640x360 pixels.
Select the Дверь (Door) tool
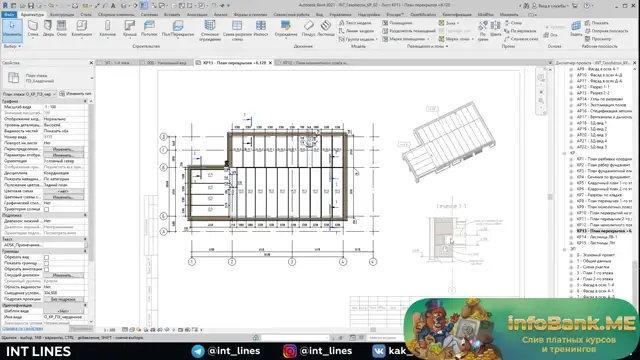(x=48, y=29)
